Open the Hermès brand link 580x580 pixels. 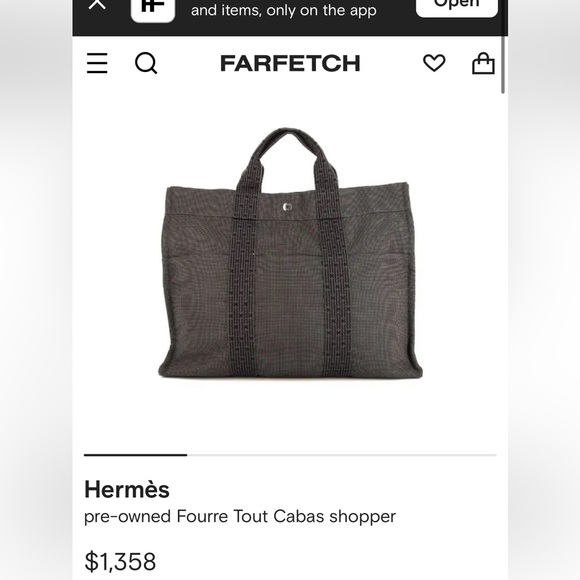pyautogui.click(x=127, y=489)
